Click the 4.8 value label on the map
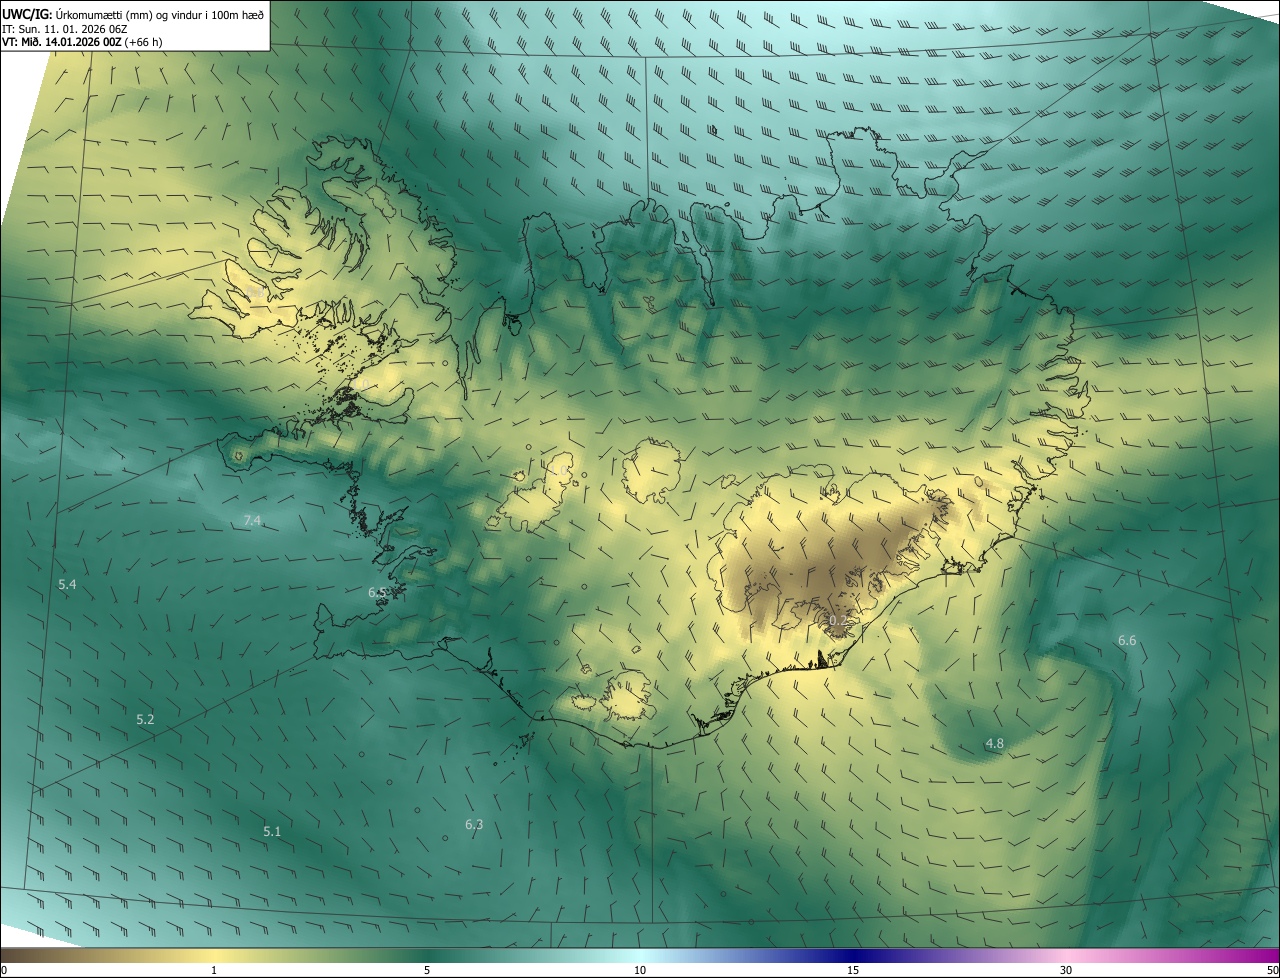The height and width of the screenshot is (978, 1280). pyautogui.click(x=994, y=743)
